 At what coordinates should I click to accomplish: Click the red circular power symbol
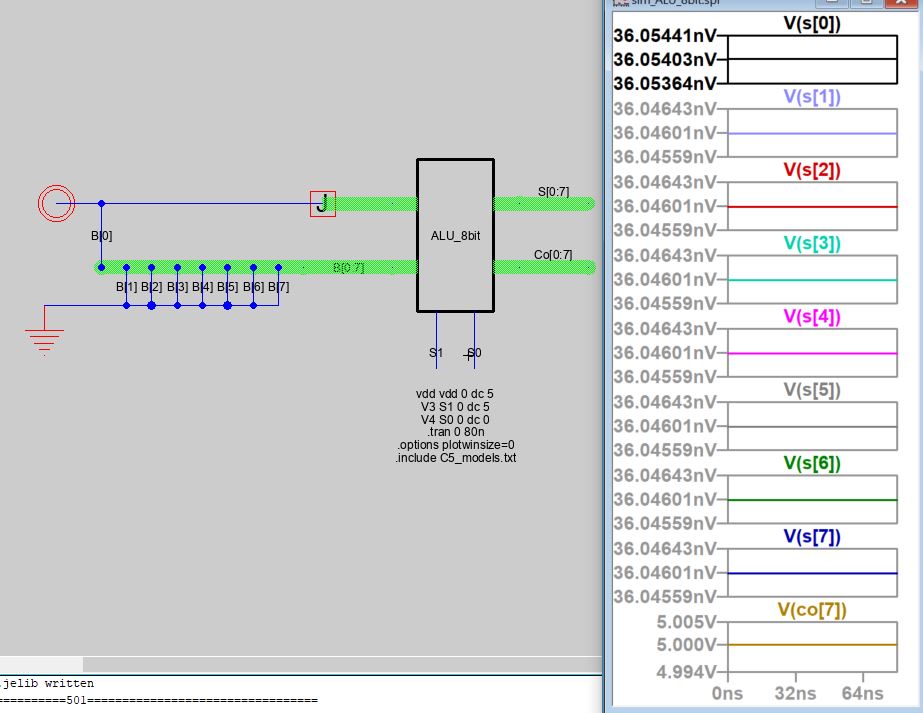(56, 204)
